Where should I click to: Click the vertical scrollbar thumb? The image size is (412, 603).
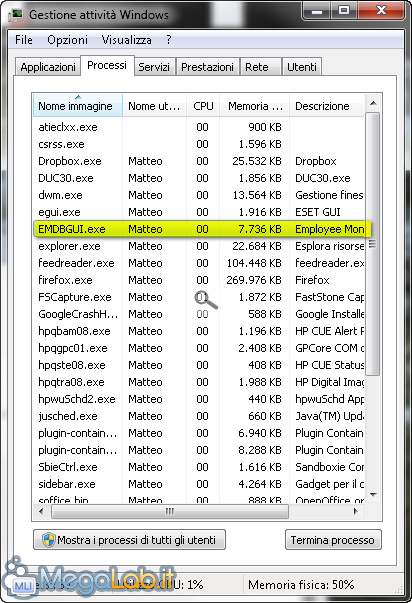[373, 243]
